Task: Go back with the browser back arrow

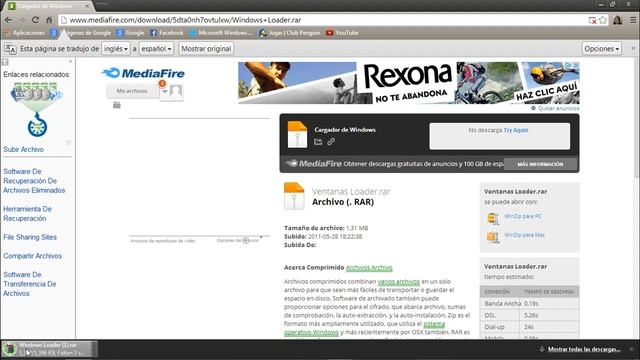Action: (8, 20)
